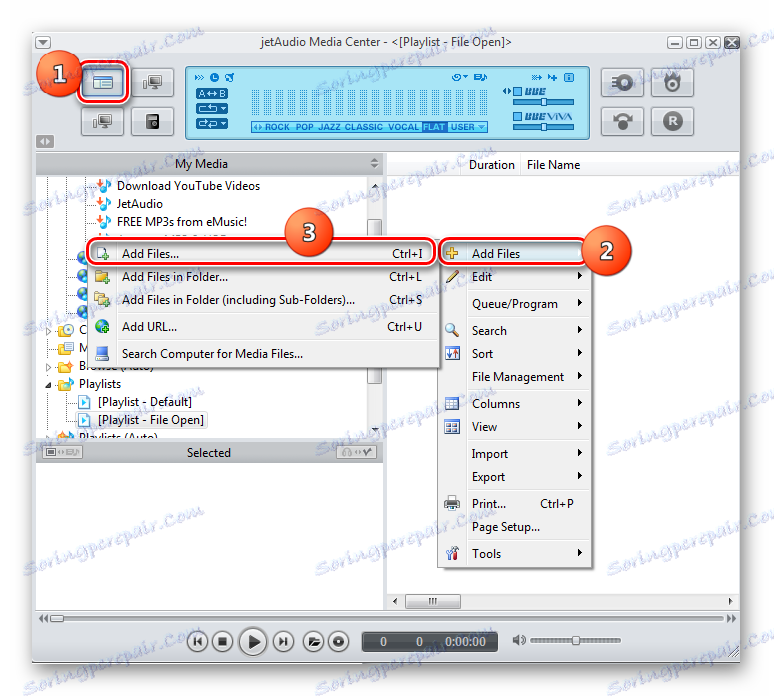Open the repeat mode dropdown
The height and width of the screenshot is (696, 774).
tap(212, 108)
